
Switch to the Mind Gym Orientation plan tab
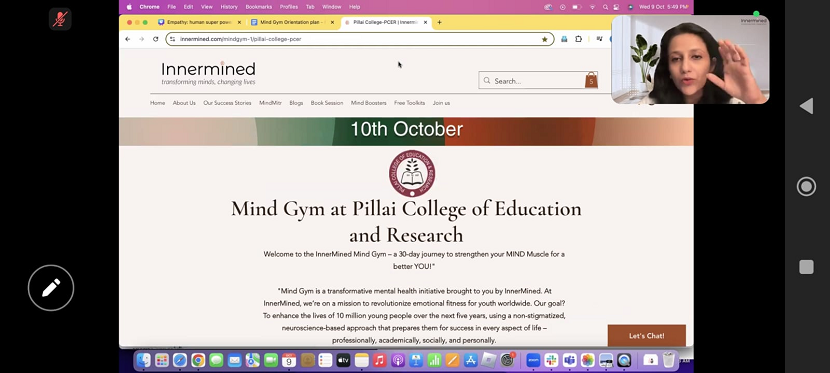pyautogui.click(x=292, y=22)
